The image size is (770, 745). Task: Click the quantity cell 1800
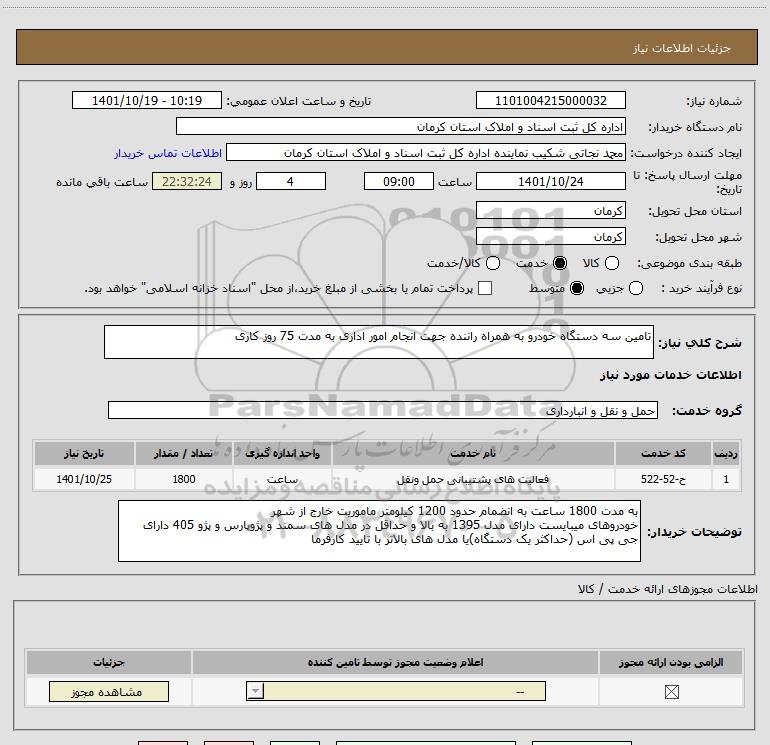click(184, 479)
